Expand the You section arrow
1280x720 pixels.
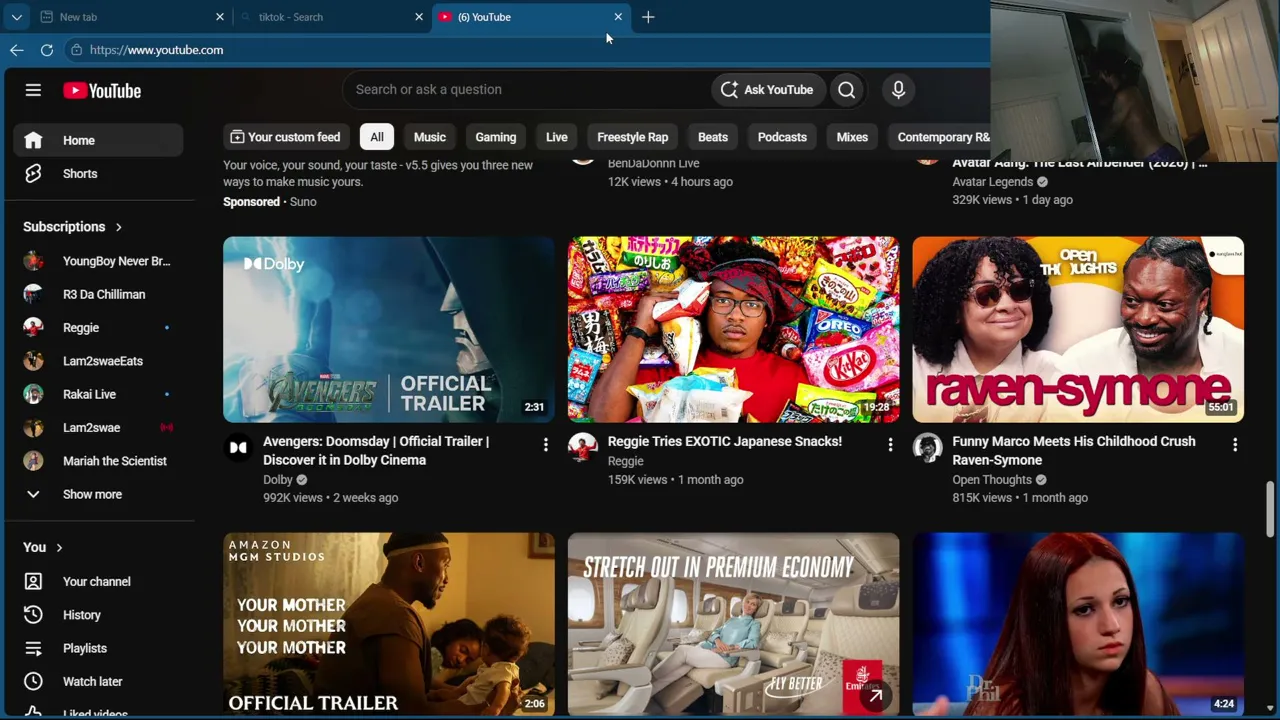[59, 547]
